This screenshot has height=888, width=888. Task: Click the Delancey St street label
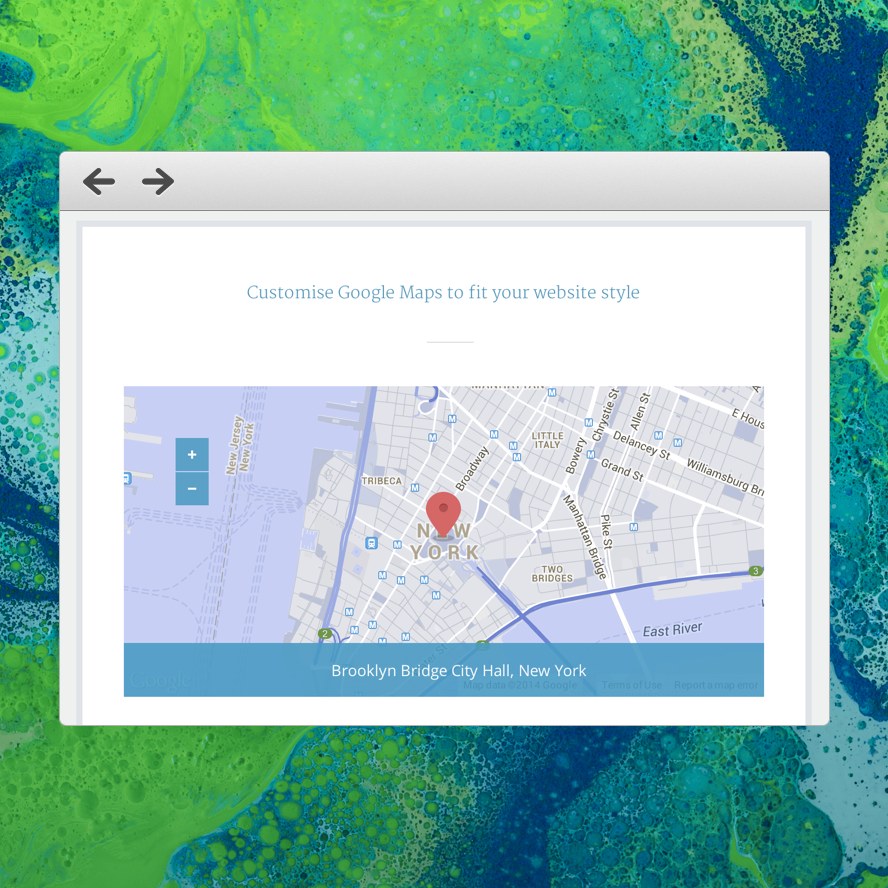(640, 445)
